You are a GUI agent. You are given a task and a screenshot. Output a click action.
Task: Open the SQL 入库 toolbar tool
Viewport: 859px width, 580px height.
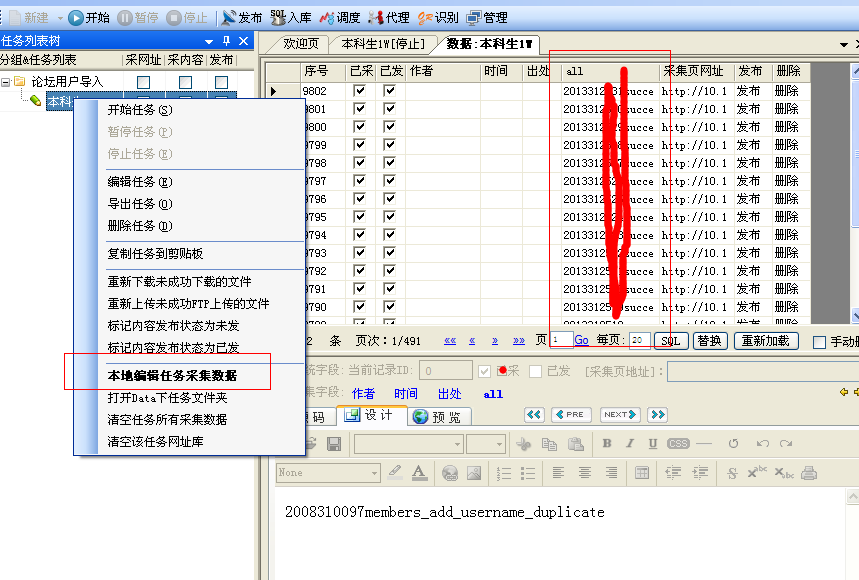[x=290, y=18]
